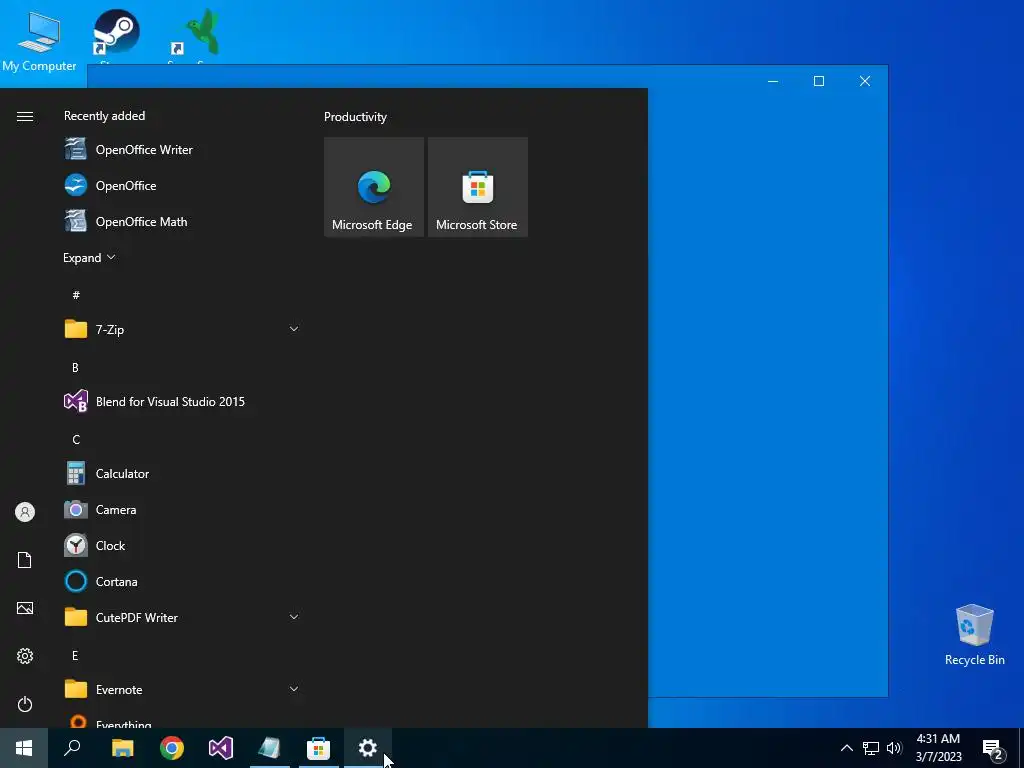Select the Steam desktop shortcut
The height and width of the screenshot is (768, 1024).
pos(116,34)
